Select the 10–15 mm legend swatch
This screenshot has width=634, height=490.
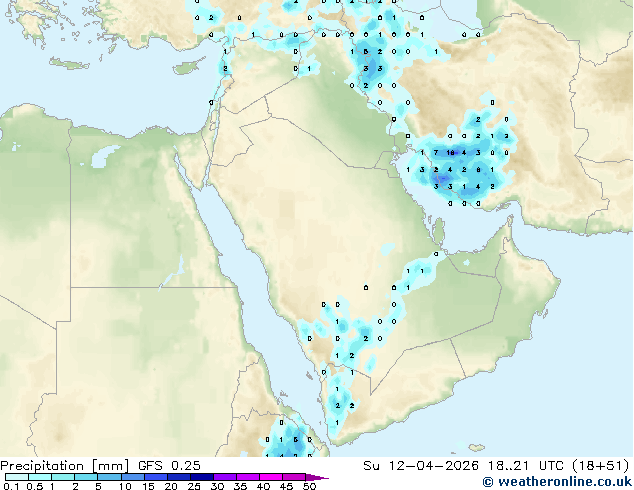[x=132, y=477]
